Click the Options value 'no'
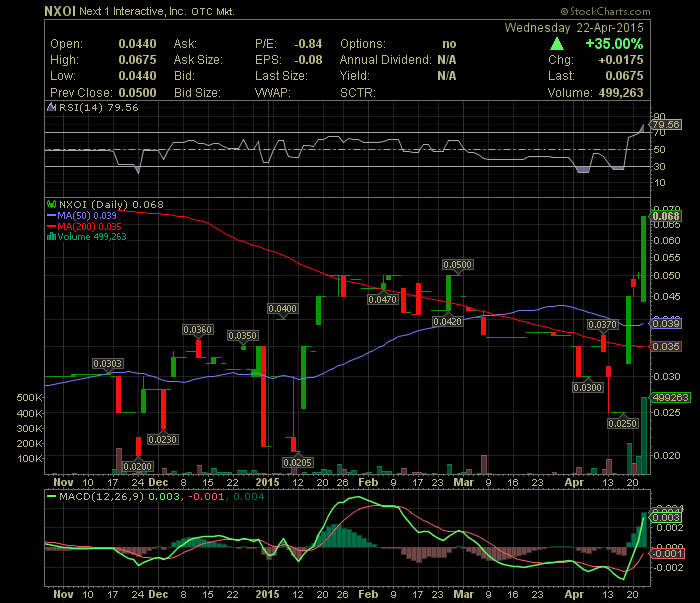700x603 pixels. pos(449,44)
